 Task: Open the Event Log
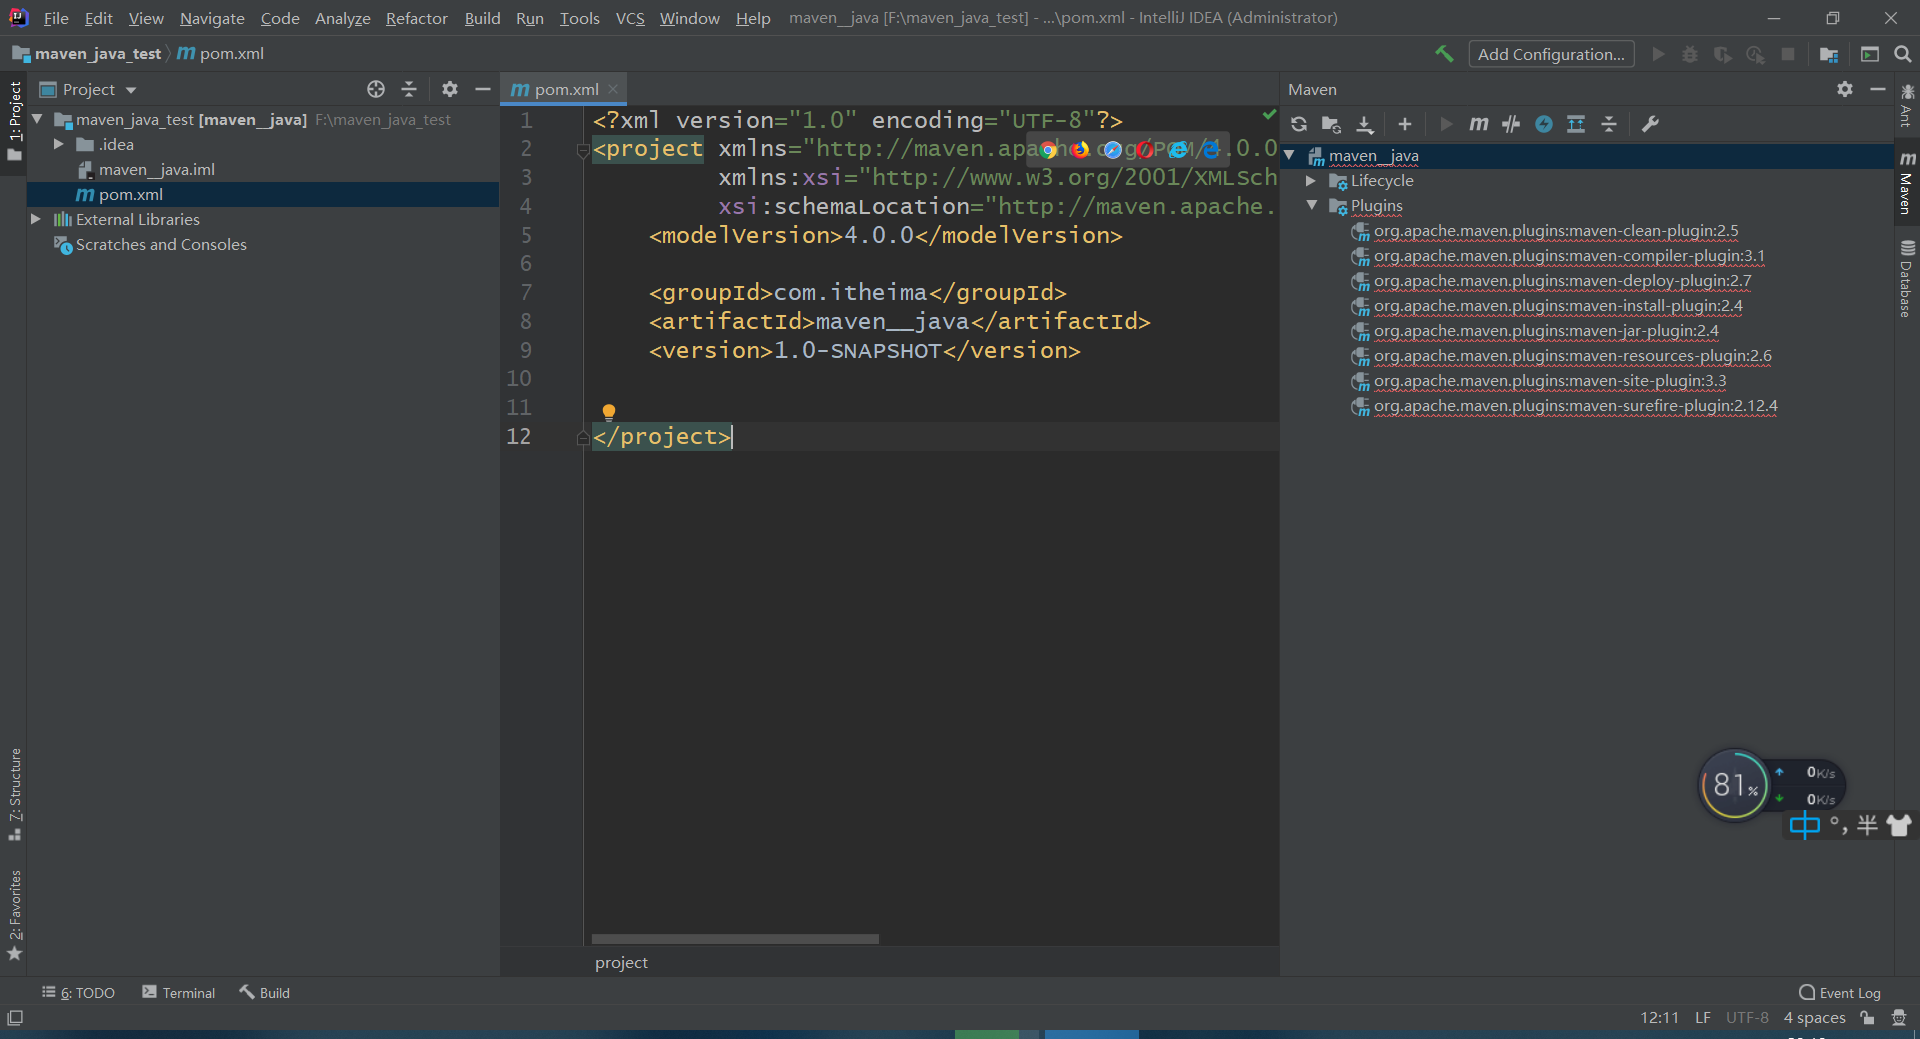(1840, 992)
